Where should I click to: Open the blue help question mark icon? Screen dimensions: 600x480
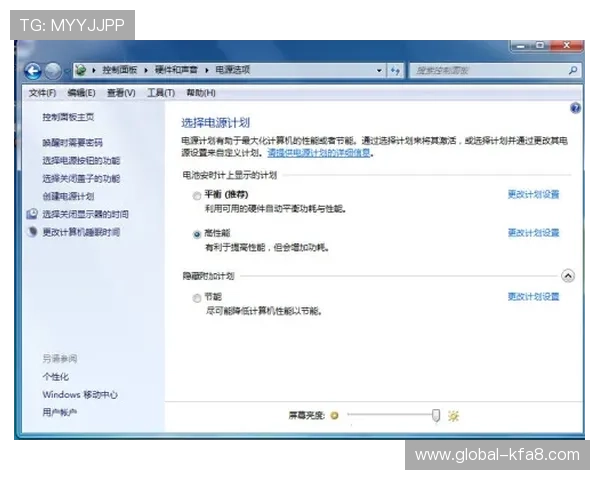(x=575, y=108)
